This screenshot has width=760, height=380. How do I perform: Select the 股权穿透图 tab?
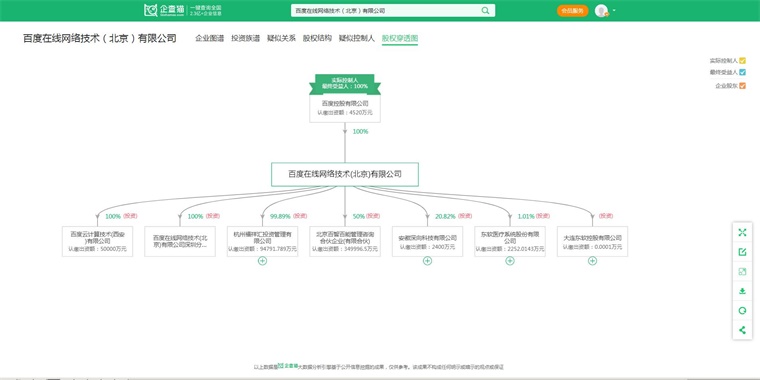pos(400,38)
